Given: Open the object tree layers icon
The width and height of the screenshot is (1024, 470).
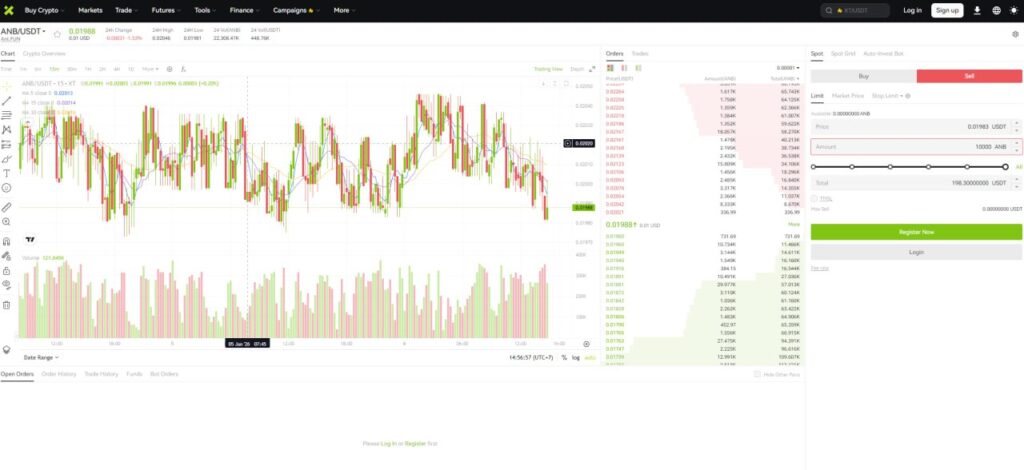Looking at the screenshot, I should (x=7, y=349).
